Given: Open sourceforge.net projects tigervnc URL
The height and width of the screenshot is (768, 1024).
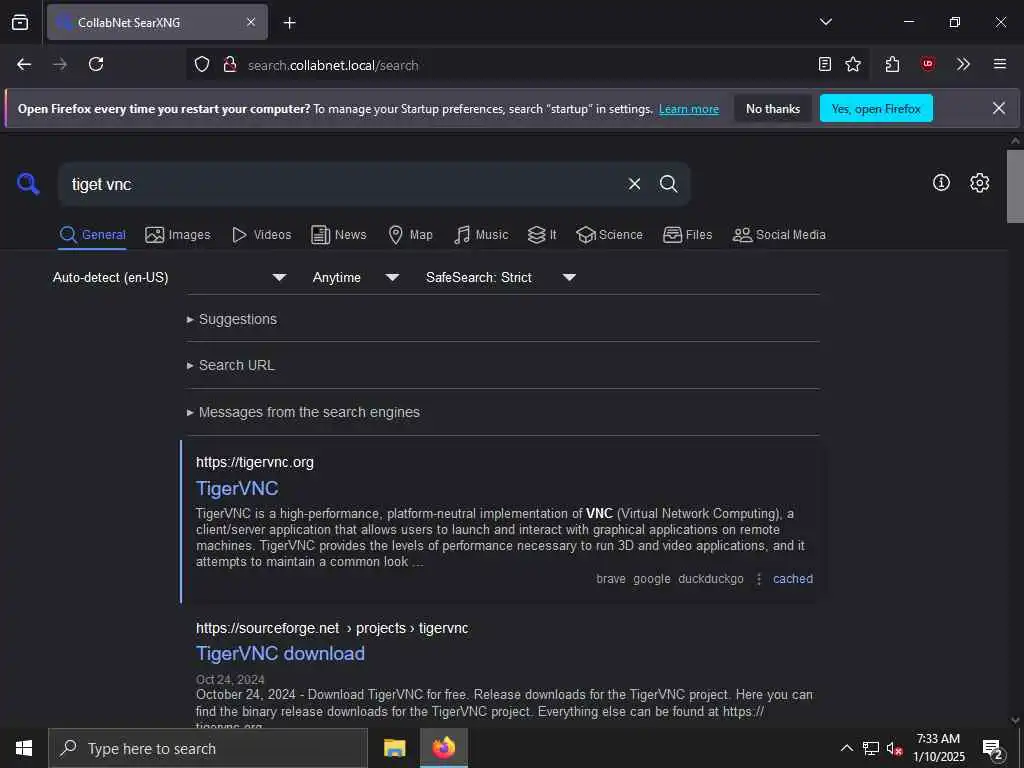Looking at the screenshot, I should click(332, 628).
